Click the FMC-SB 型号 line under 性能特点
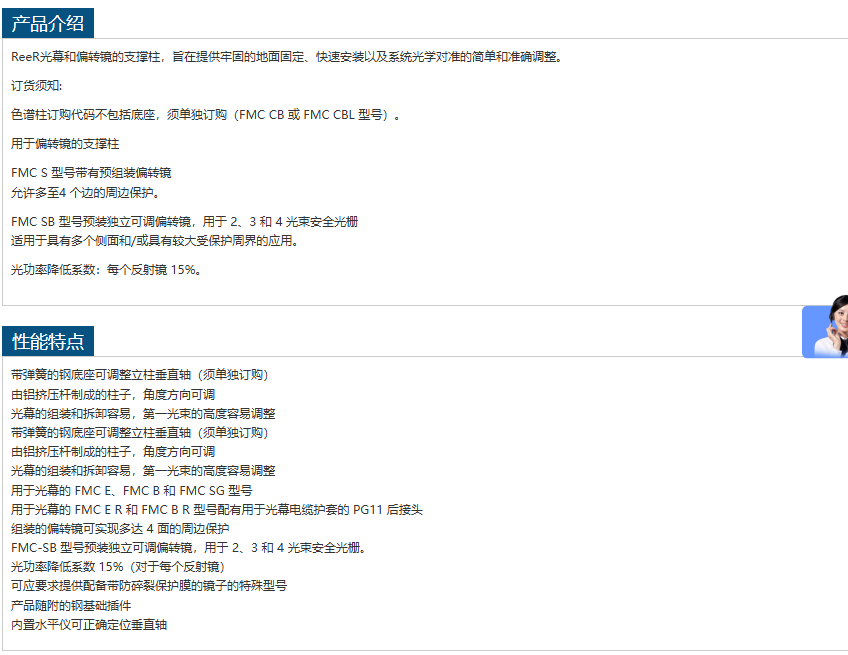The height and width of the screenshot is (655, 848). tap(188, 547)
